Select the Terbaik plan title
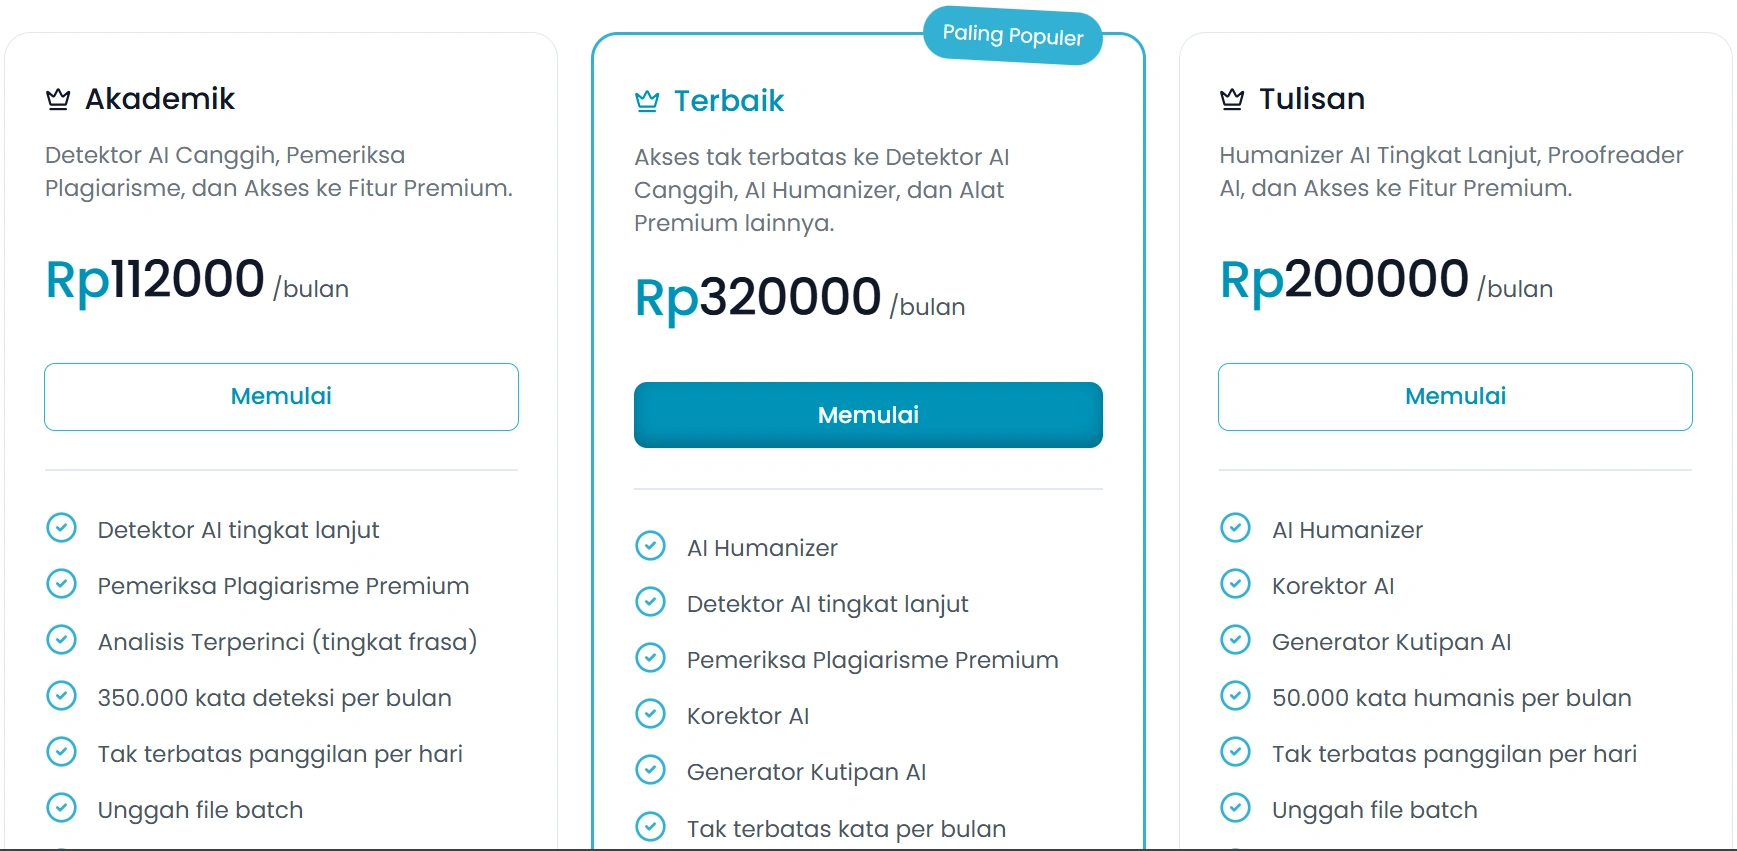This screenshot has height=851, width=1737. point(729,101)
